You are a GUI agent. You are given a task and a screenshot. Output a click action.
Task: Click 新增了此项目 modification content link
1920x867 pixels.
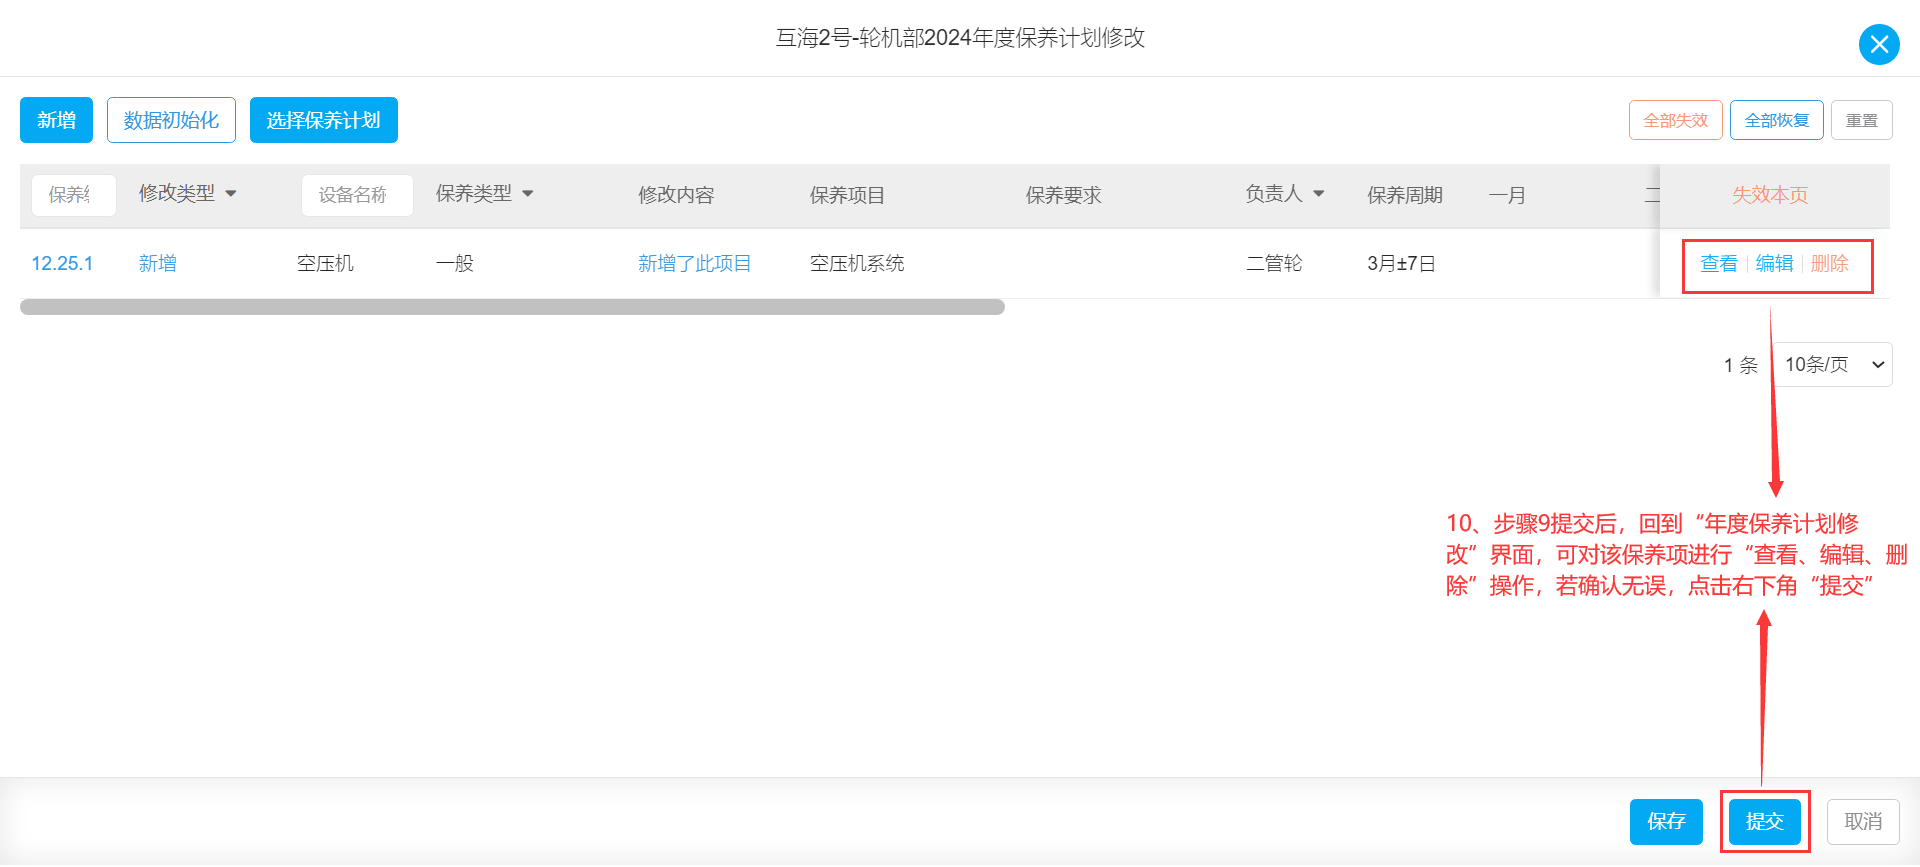point(694,263)
